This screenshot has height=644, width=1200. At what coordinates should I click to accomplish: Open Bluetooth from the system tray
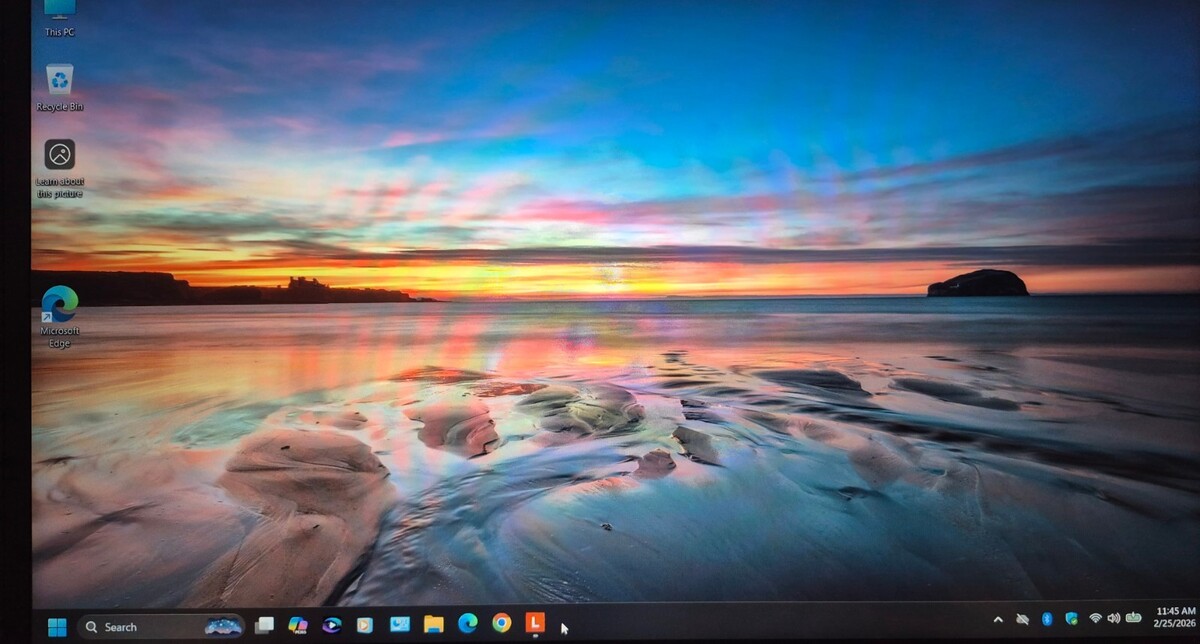pyautogui.click(x=1047, y=619)
